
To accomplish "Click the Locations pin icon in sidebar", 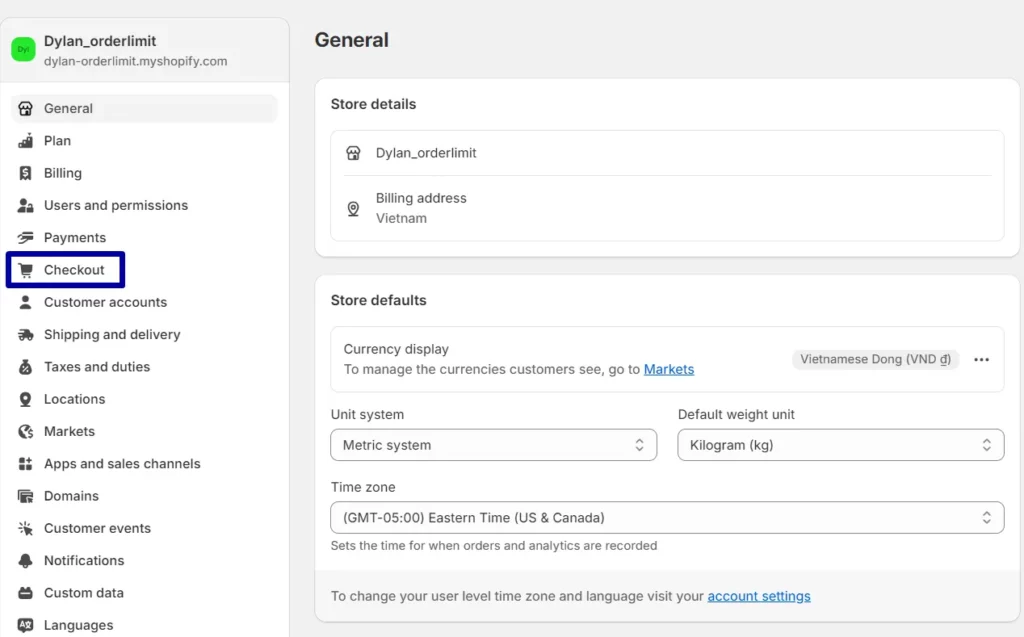I will [x=25, y=399].
